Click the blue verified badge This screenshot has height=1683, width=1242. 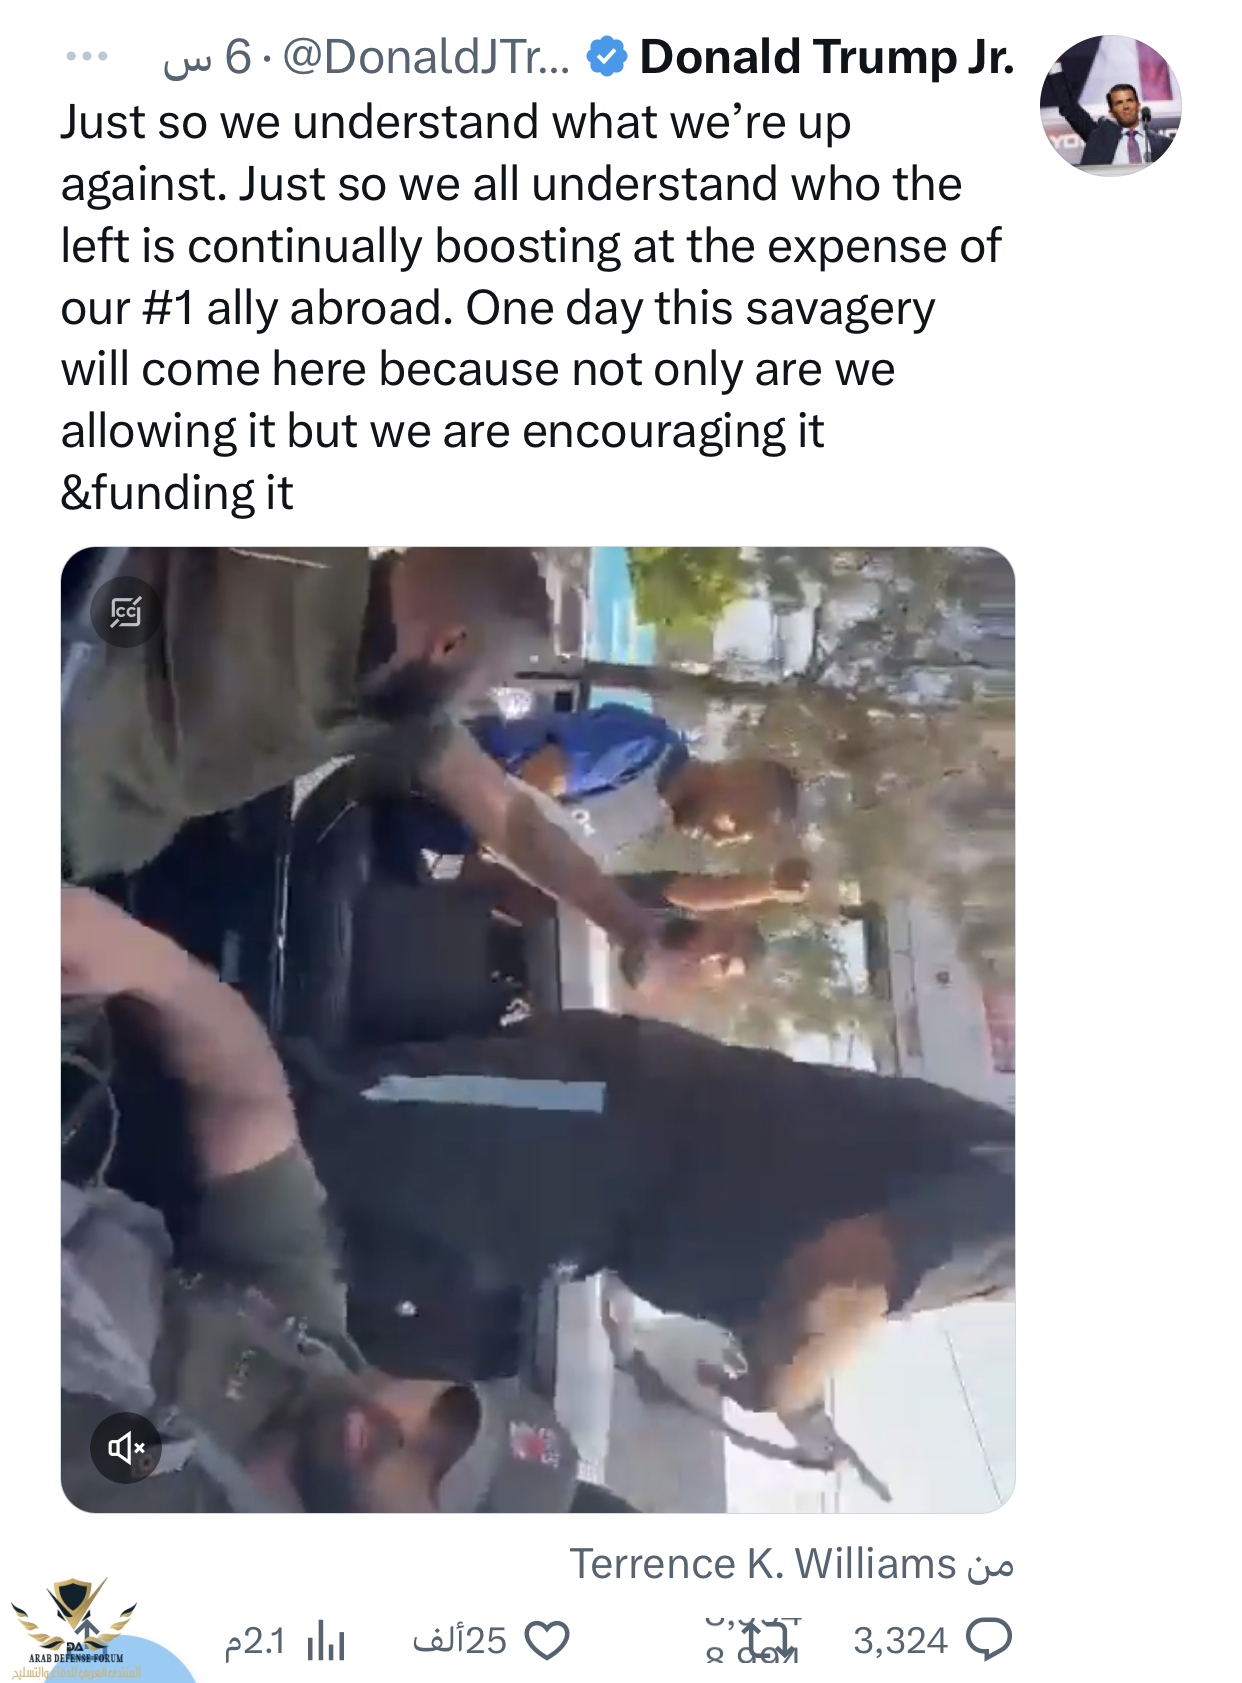pos(606,57)
